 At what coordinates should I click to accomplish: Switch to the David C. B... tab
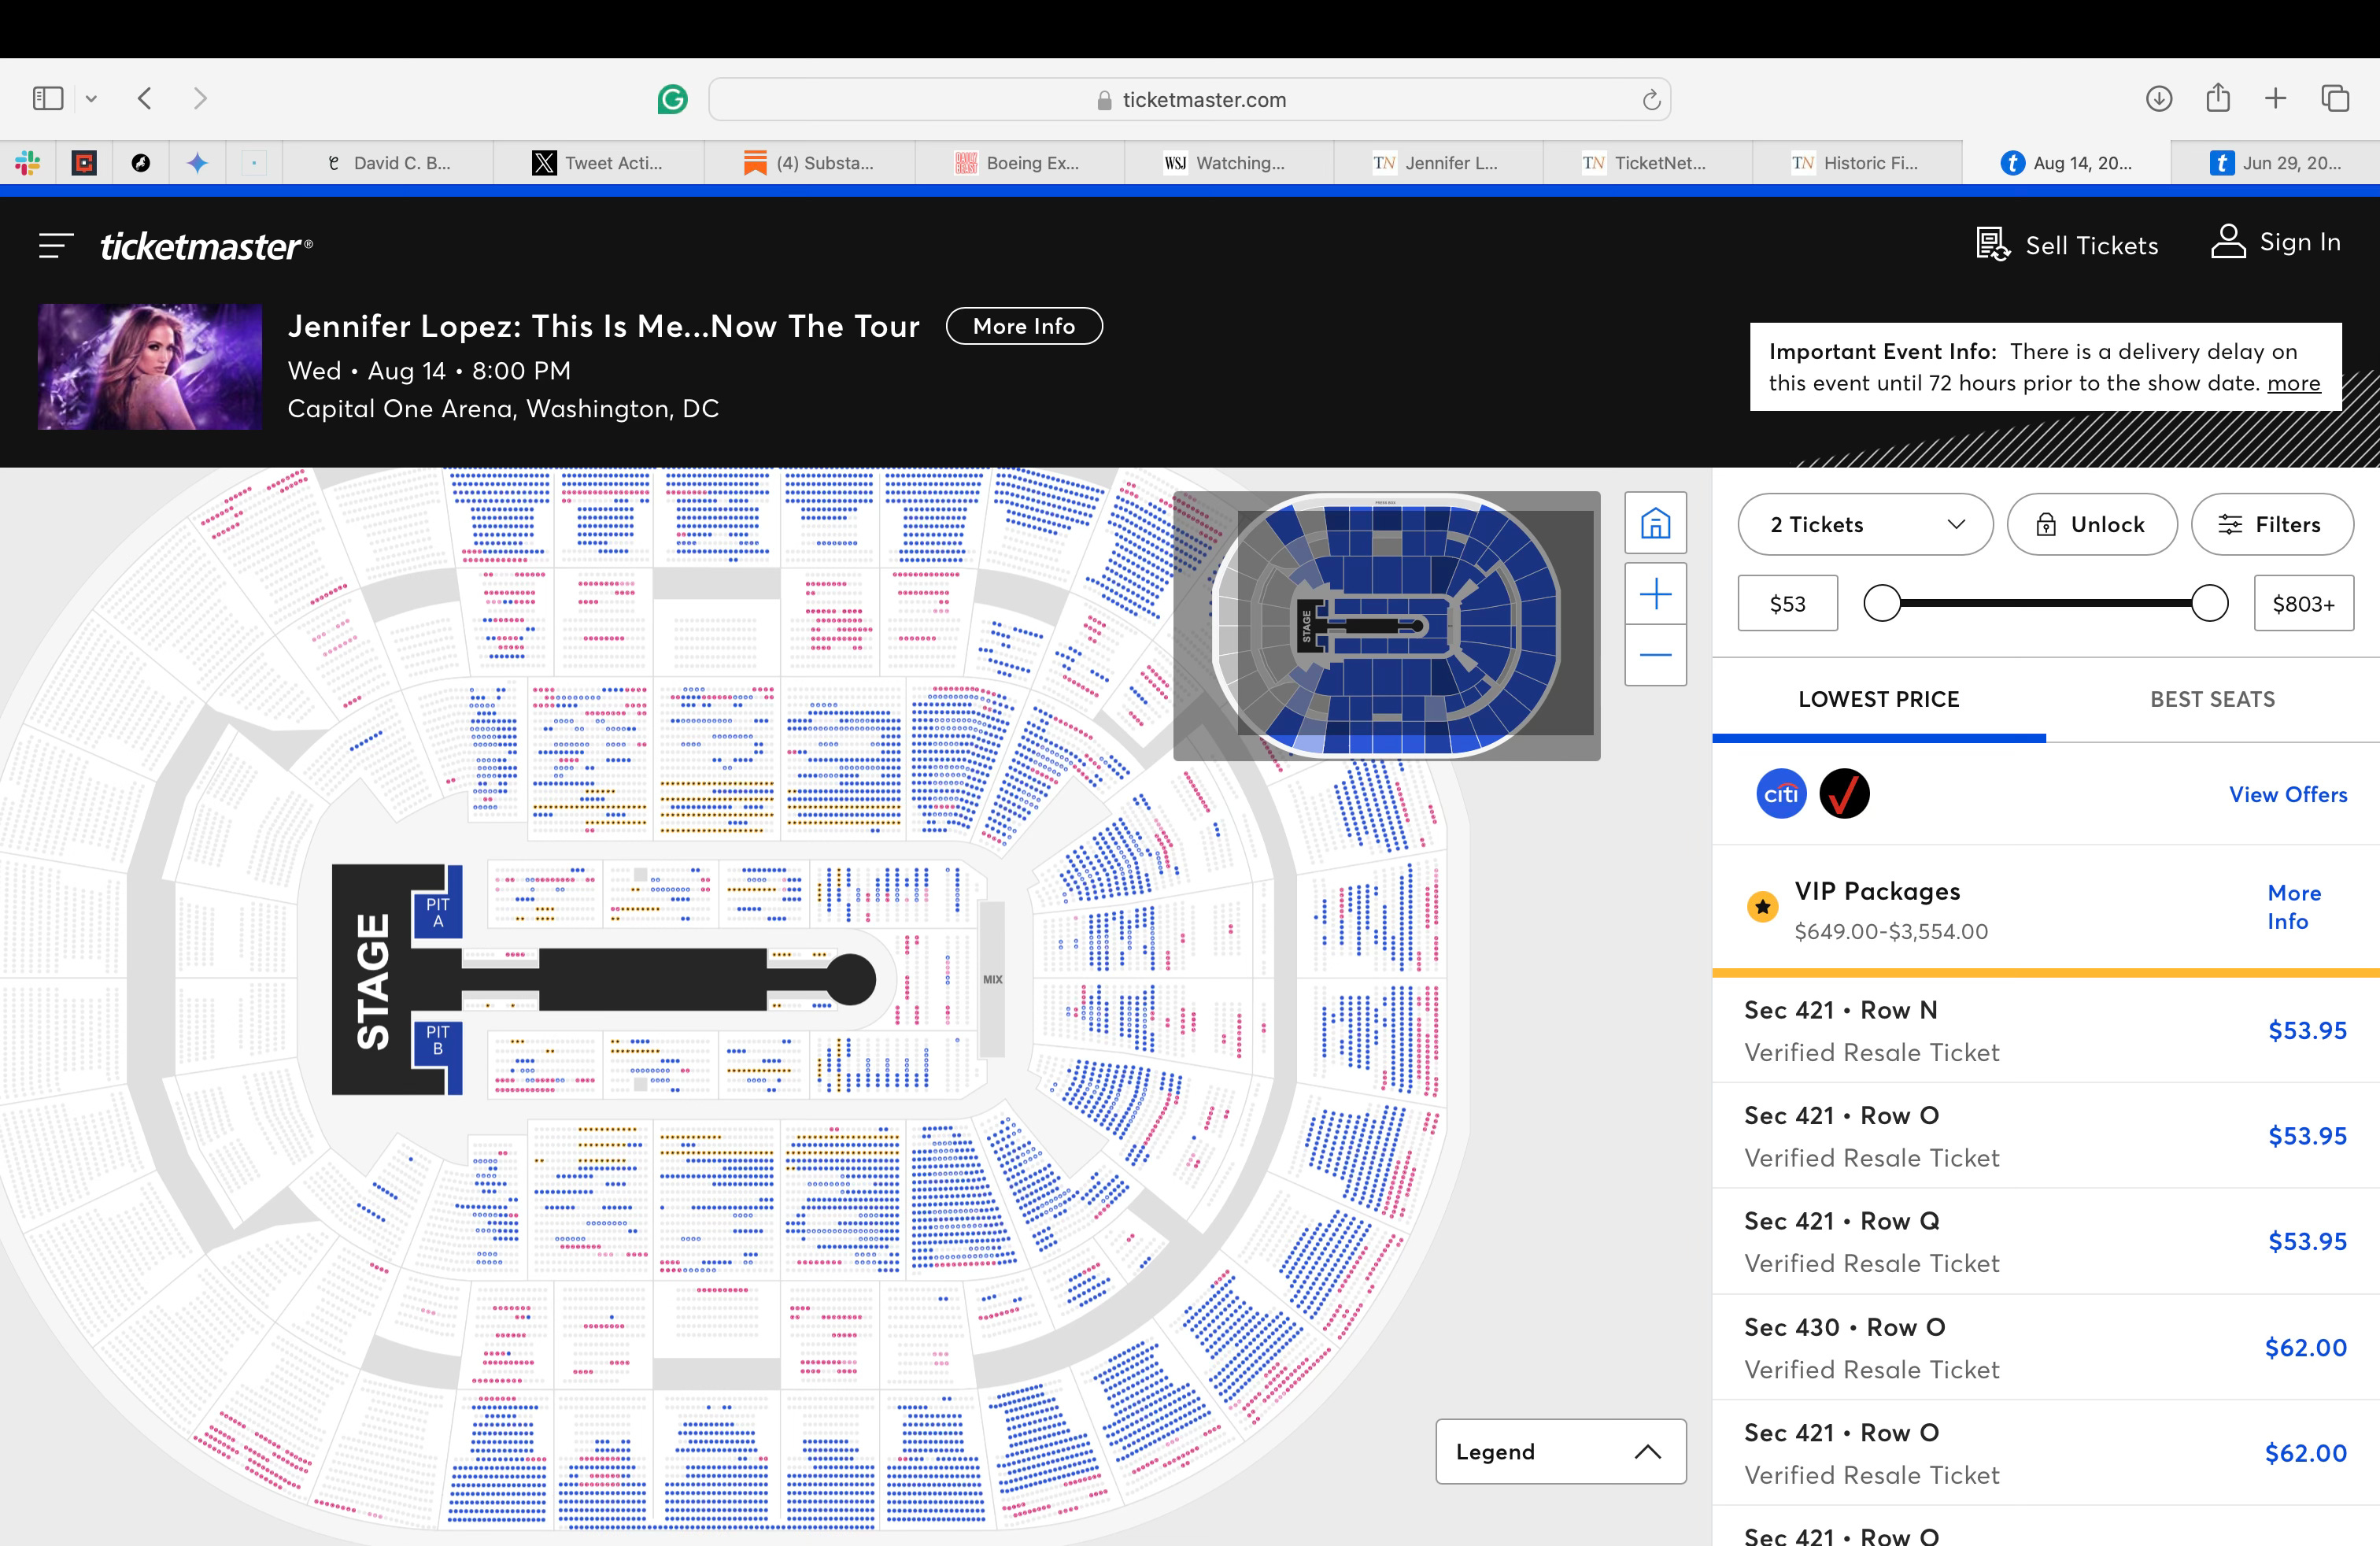(x=388, y=163)
